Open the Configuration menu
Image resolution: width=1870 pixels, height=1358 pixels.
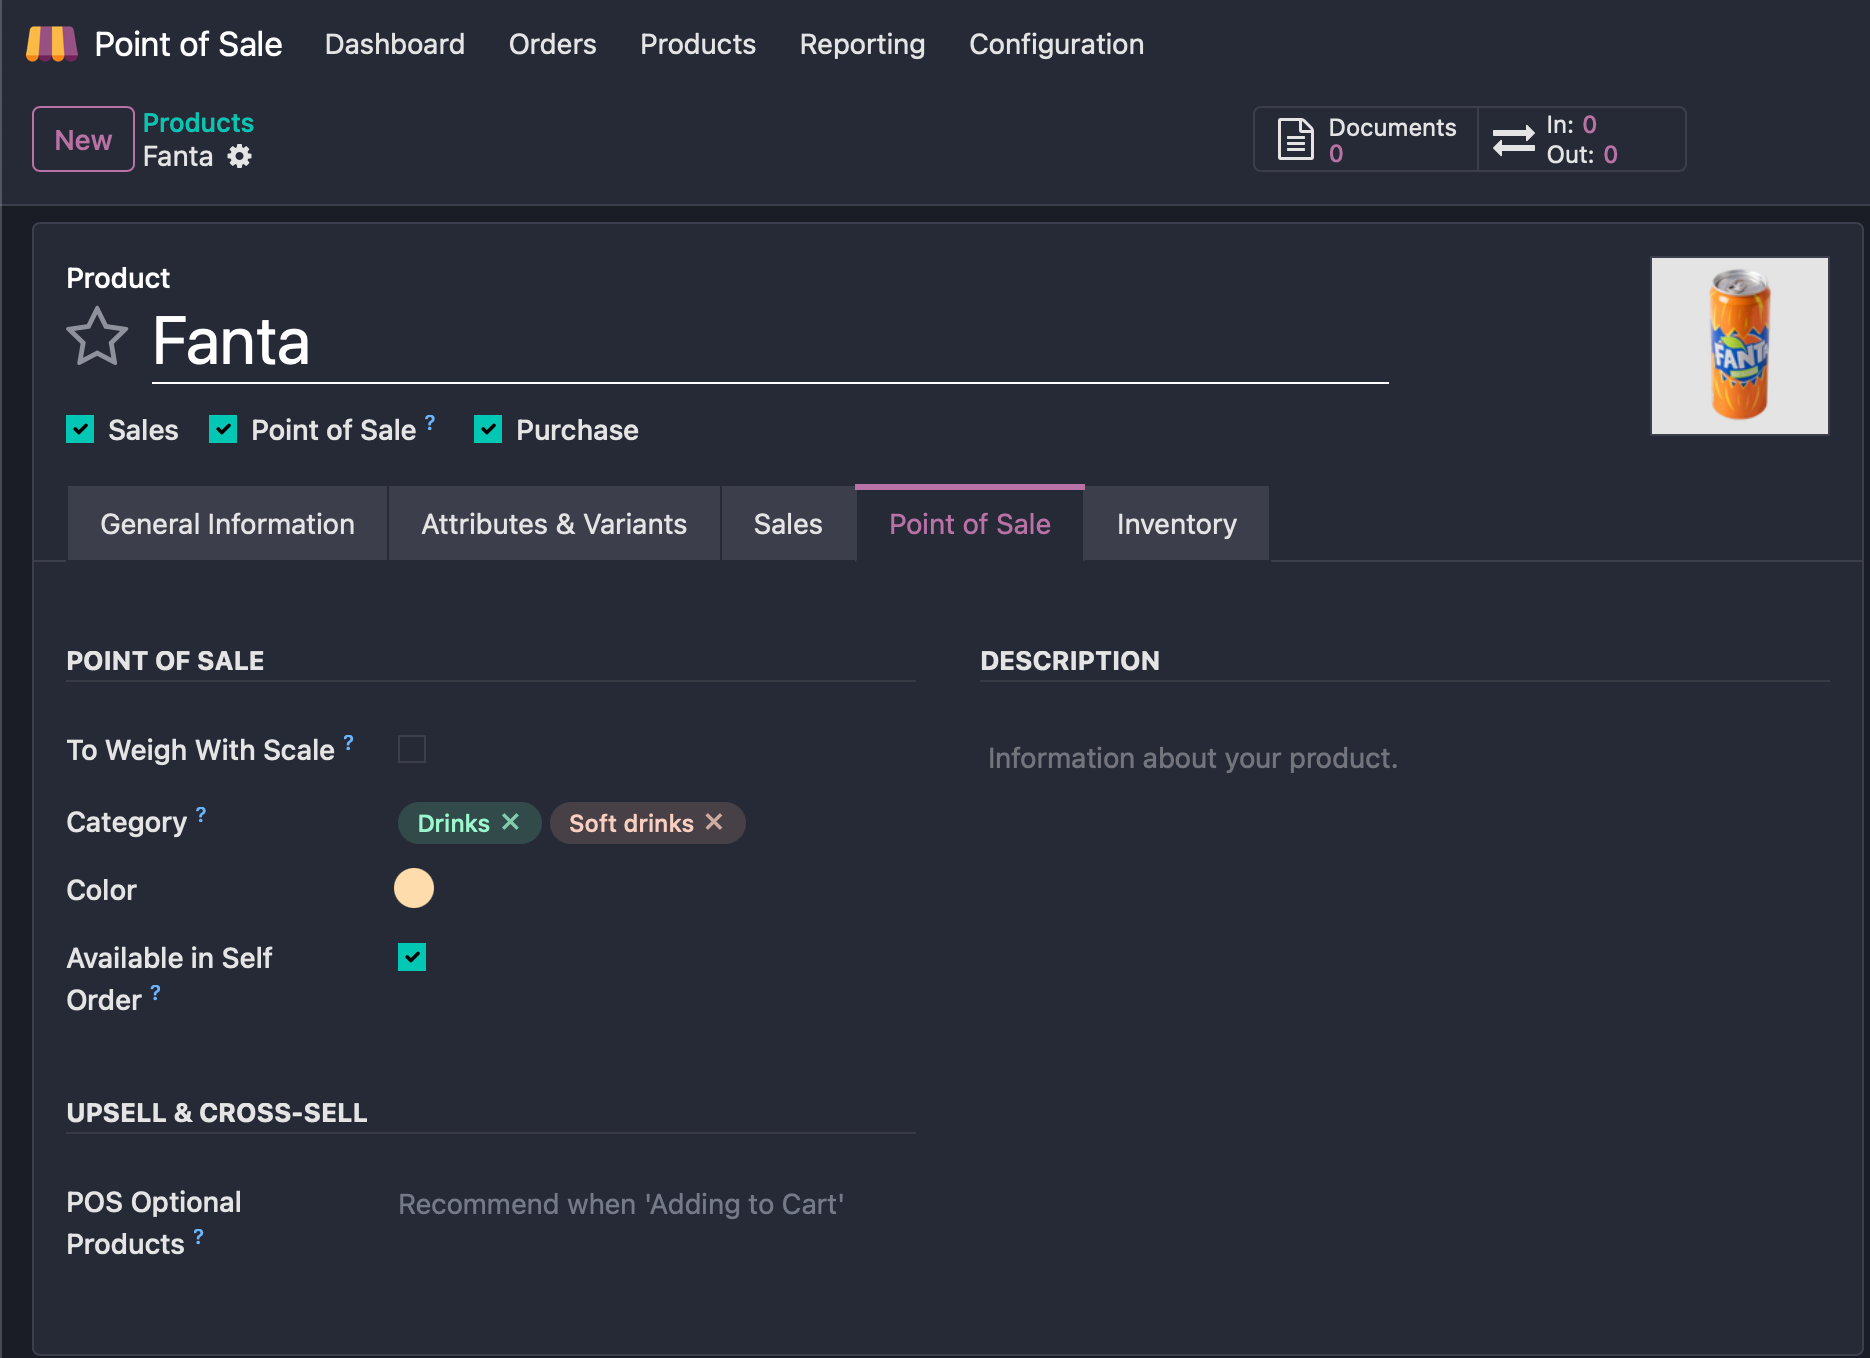[1056, 44]
